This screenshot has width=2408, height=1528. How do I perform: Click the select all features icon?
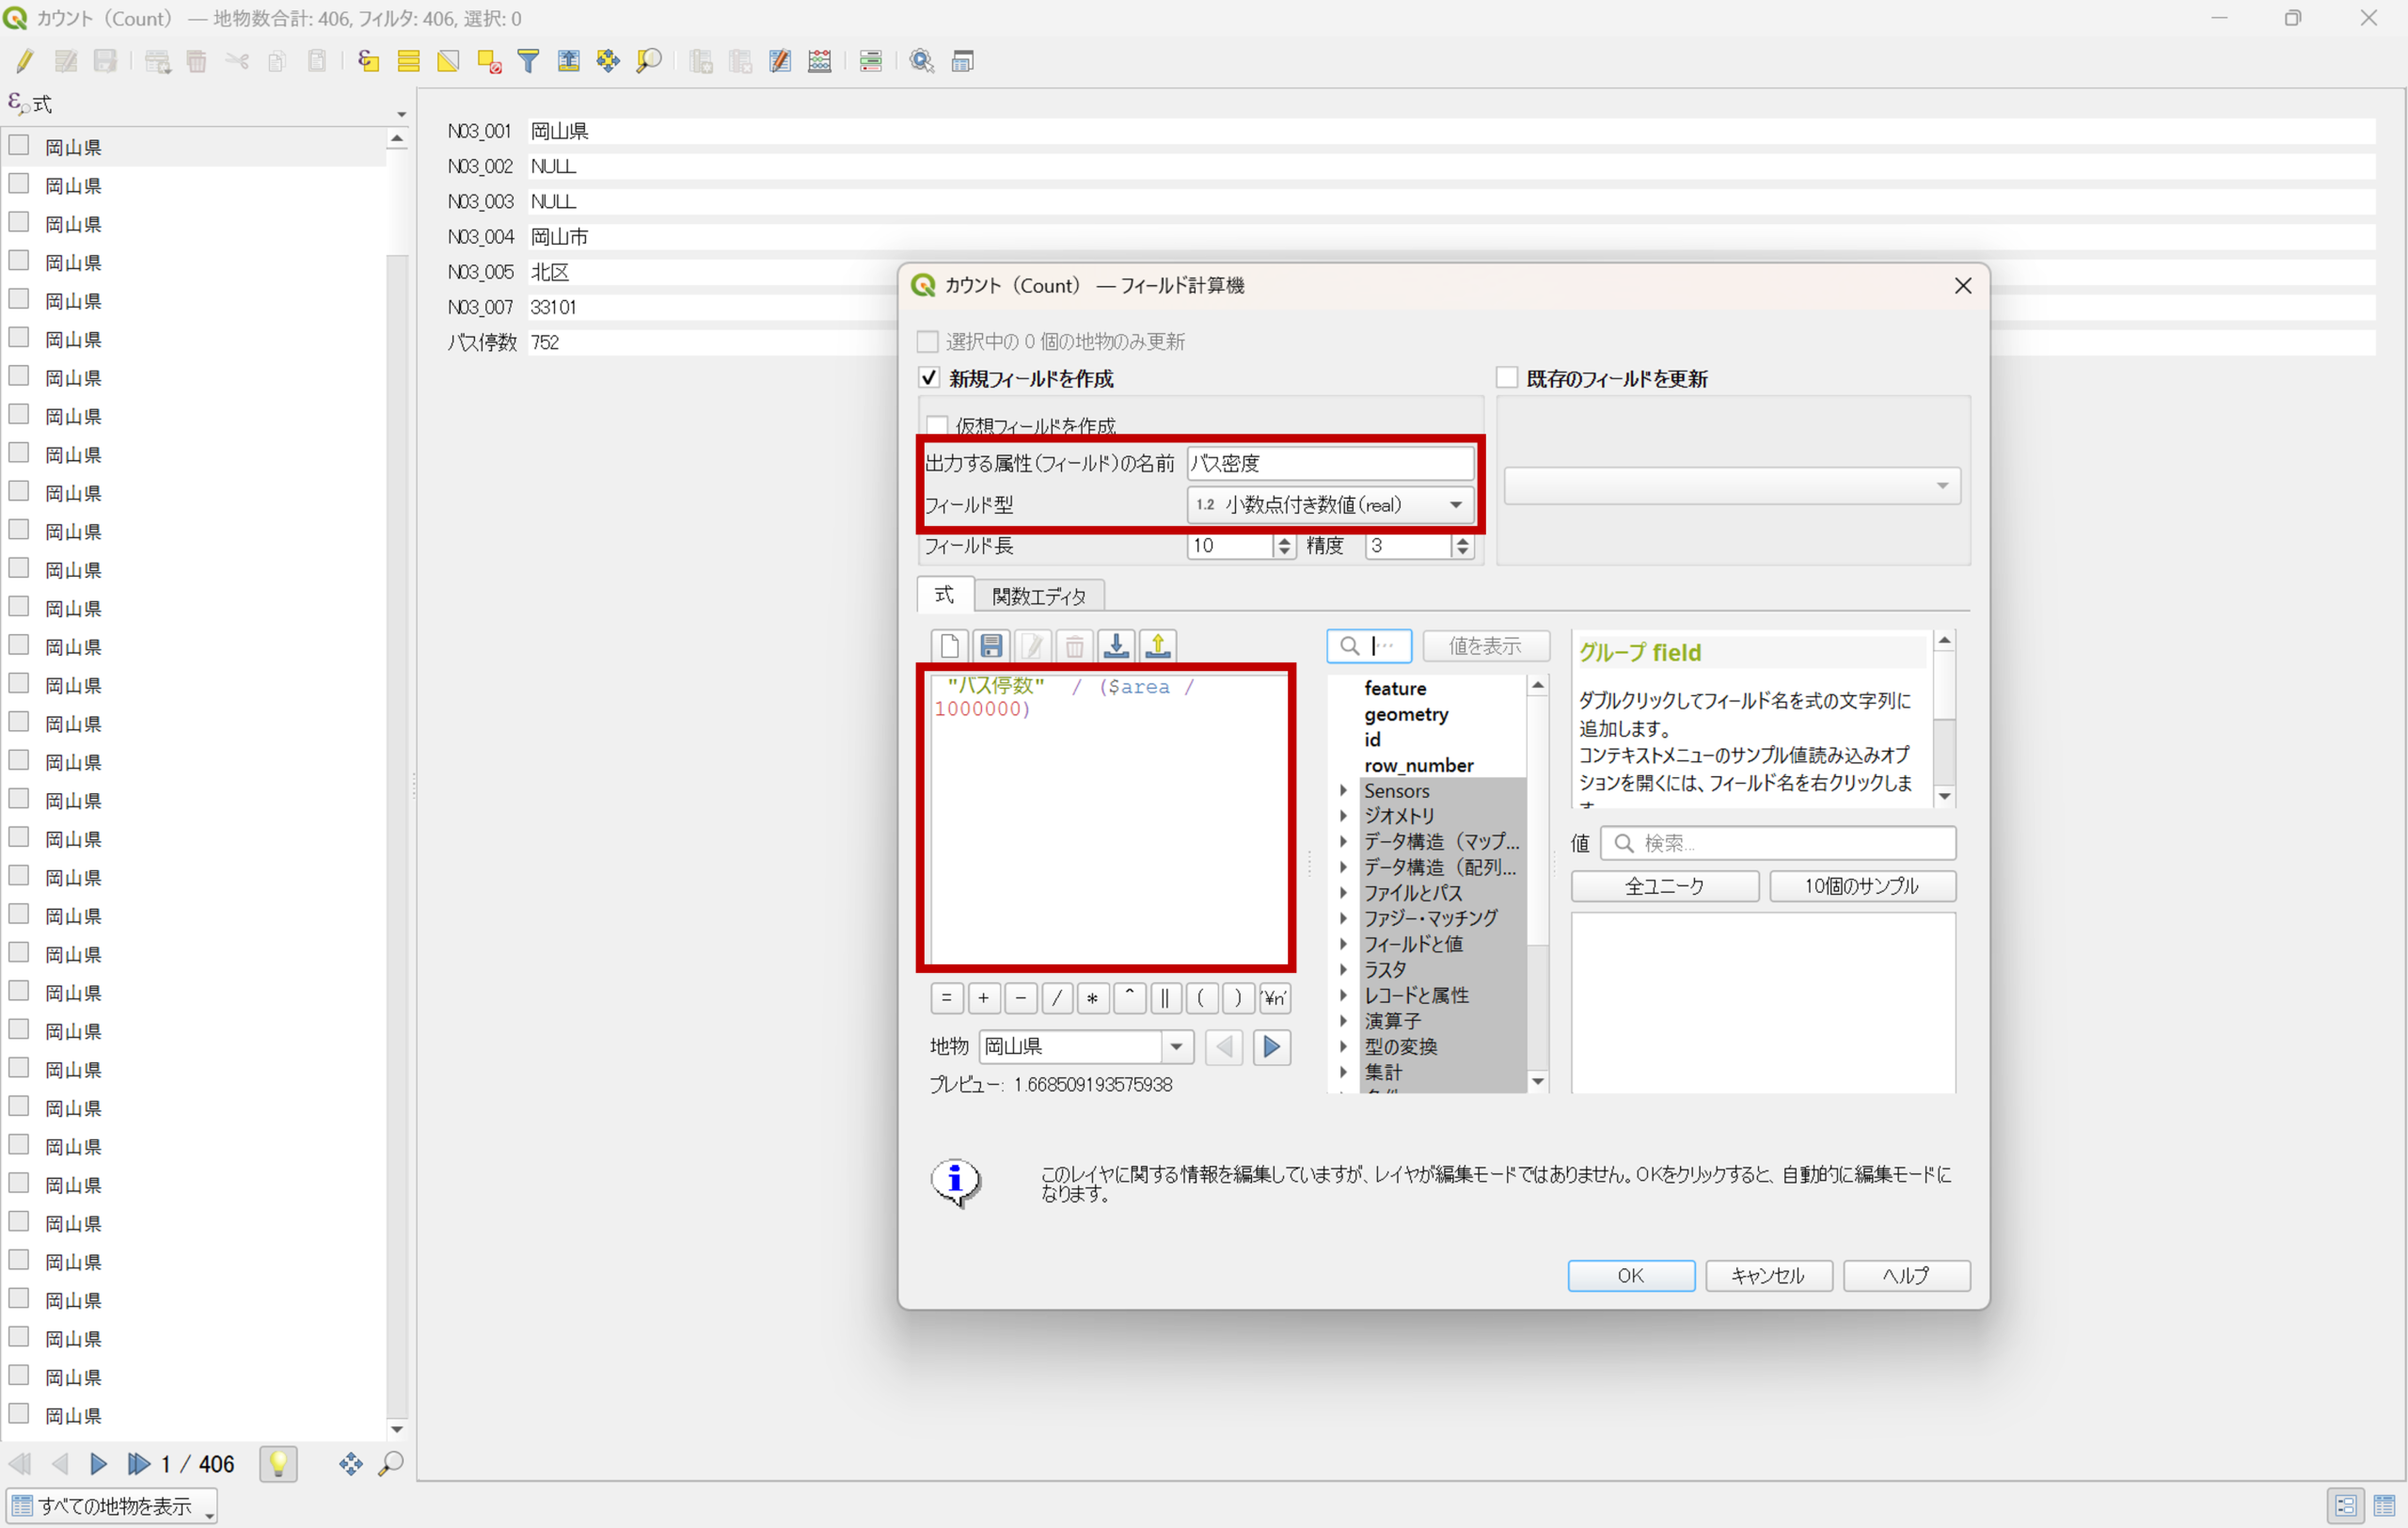408,61
